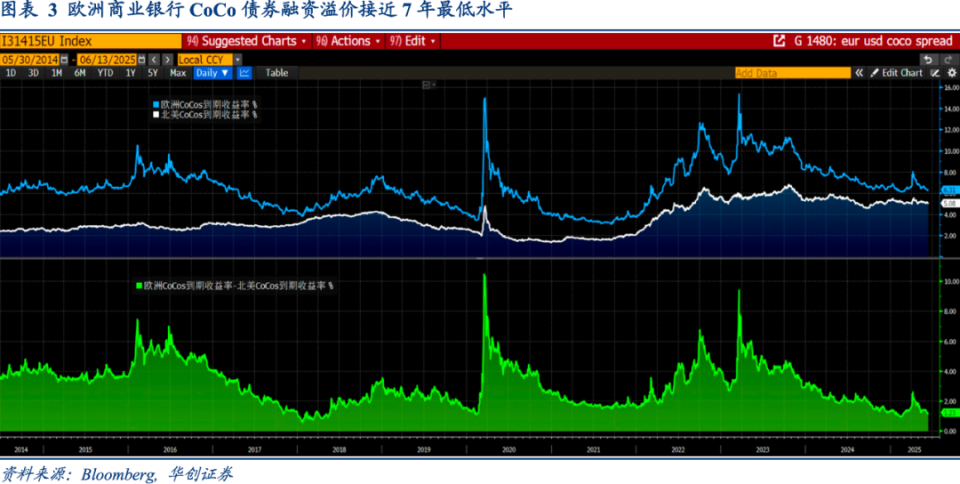The image size is (960, 484).
Task: Select the 1M time range
Action: [x=56, y=73]
